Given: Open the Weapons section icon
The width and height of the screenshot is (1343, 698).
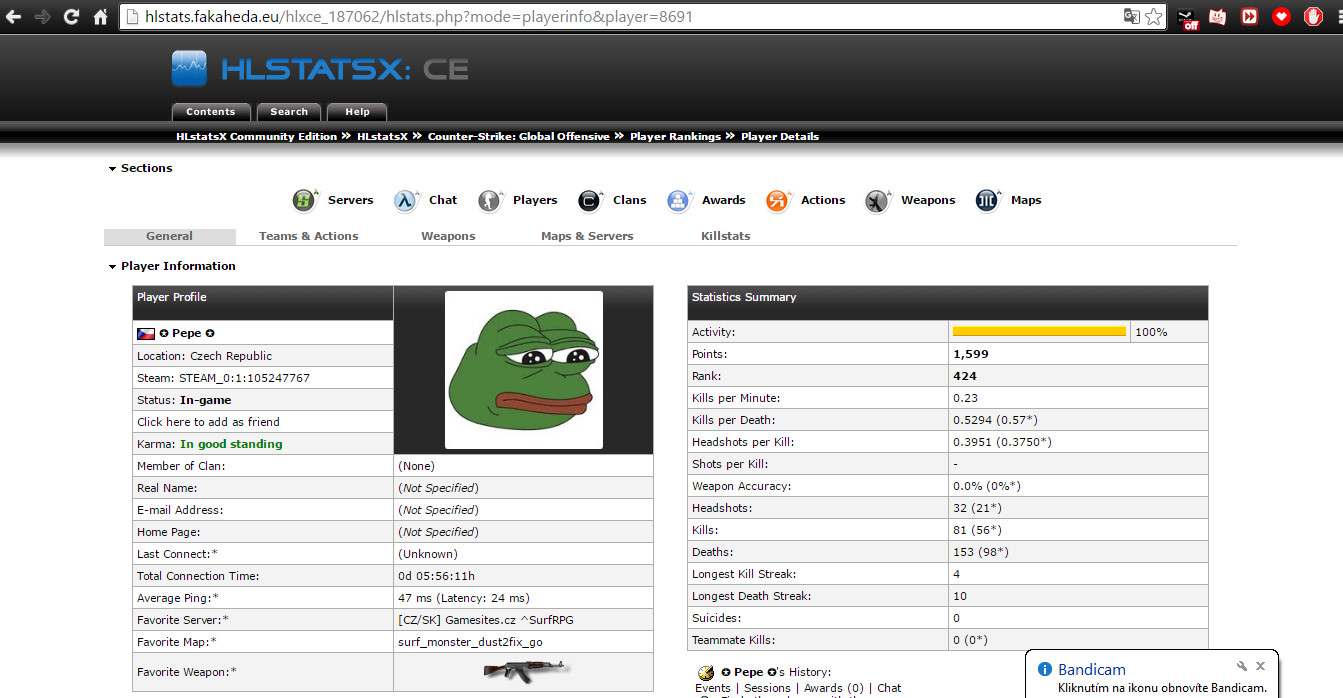Looking at the screenshot, I should tap(878, 201).
